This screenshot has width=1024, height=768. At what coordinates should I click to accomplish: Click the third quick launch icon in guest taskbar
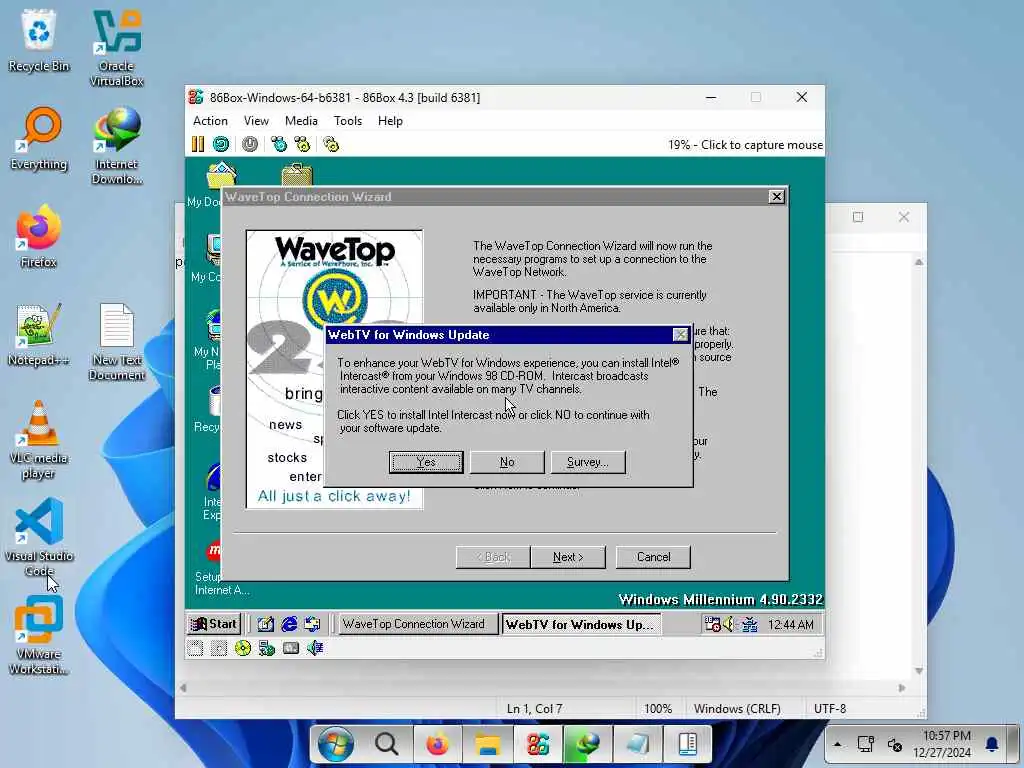(x=312, y=624)
